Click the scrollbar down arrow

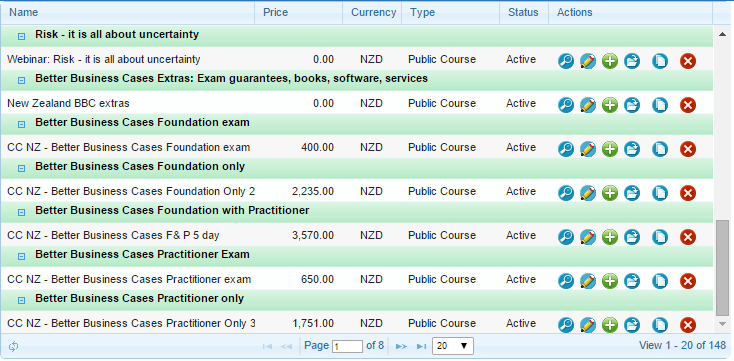723,324
